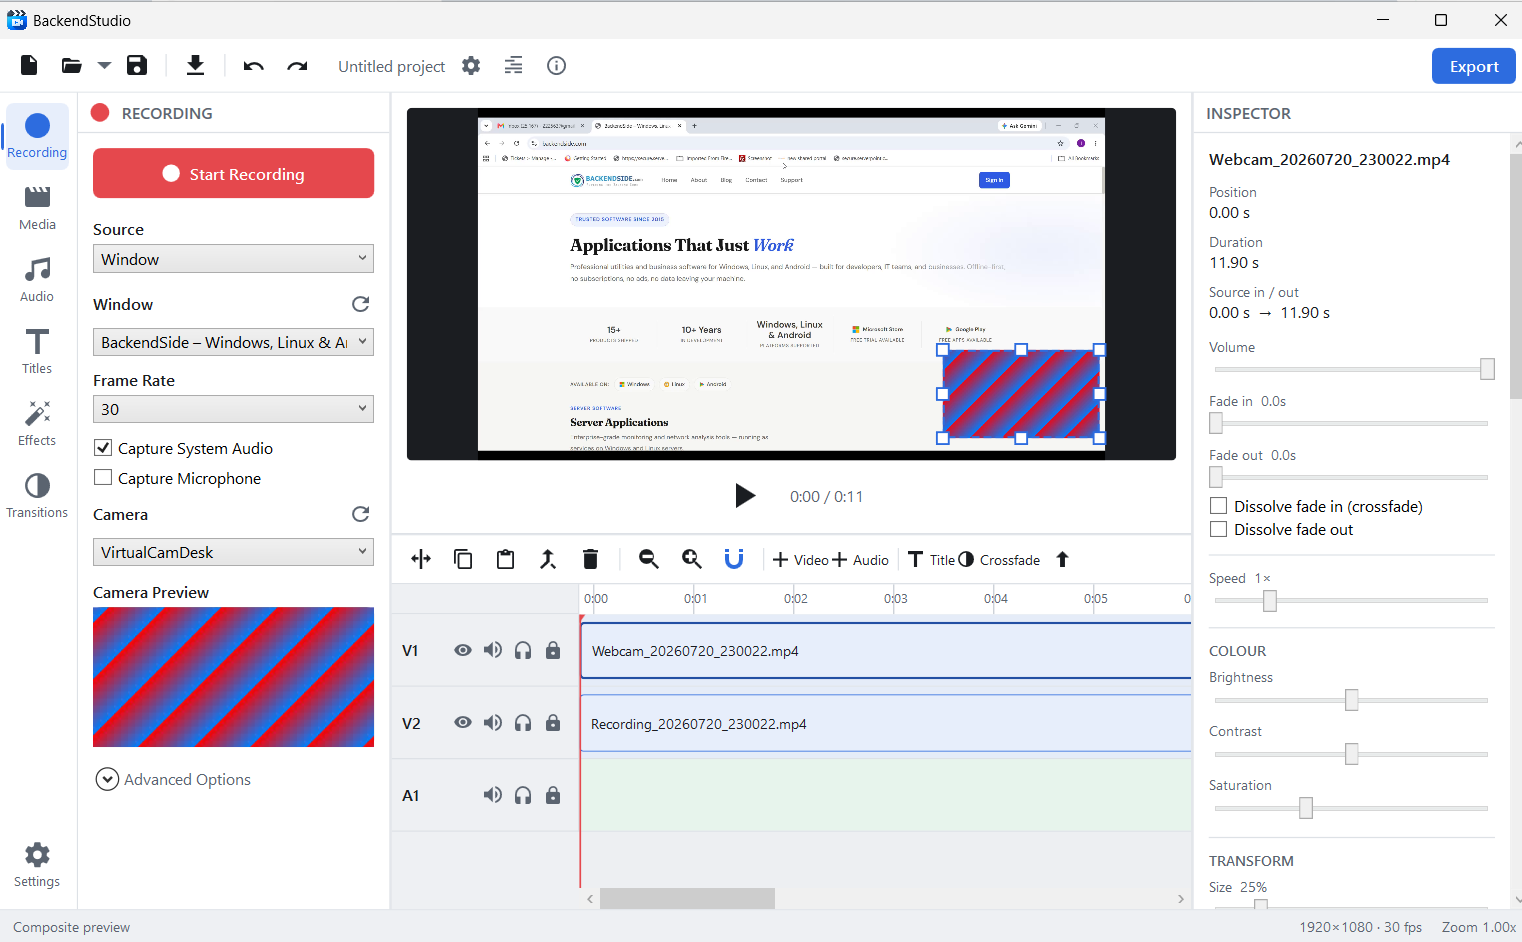This screenshot has height=942, width=1522.
Task: Open the Audio tab
Action: pyautogui.click(x=37, y=280)
